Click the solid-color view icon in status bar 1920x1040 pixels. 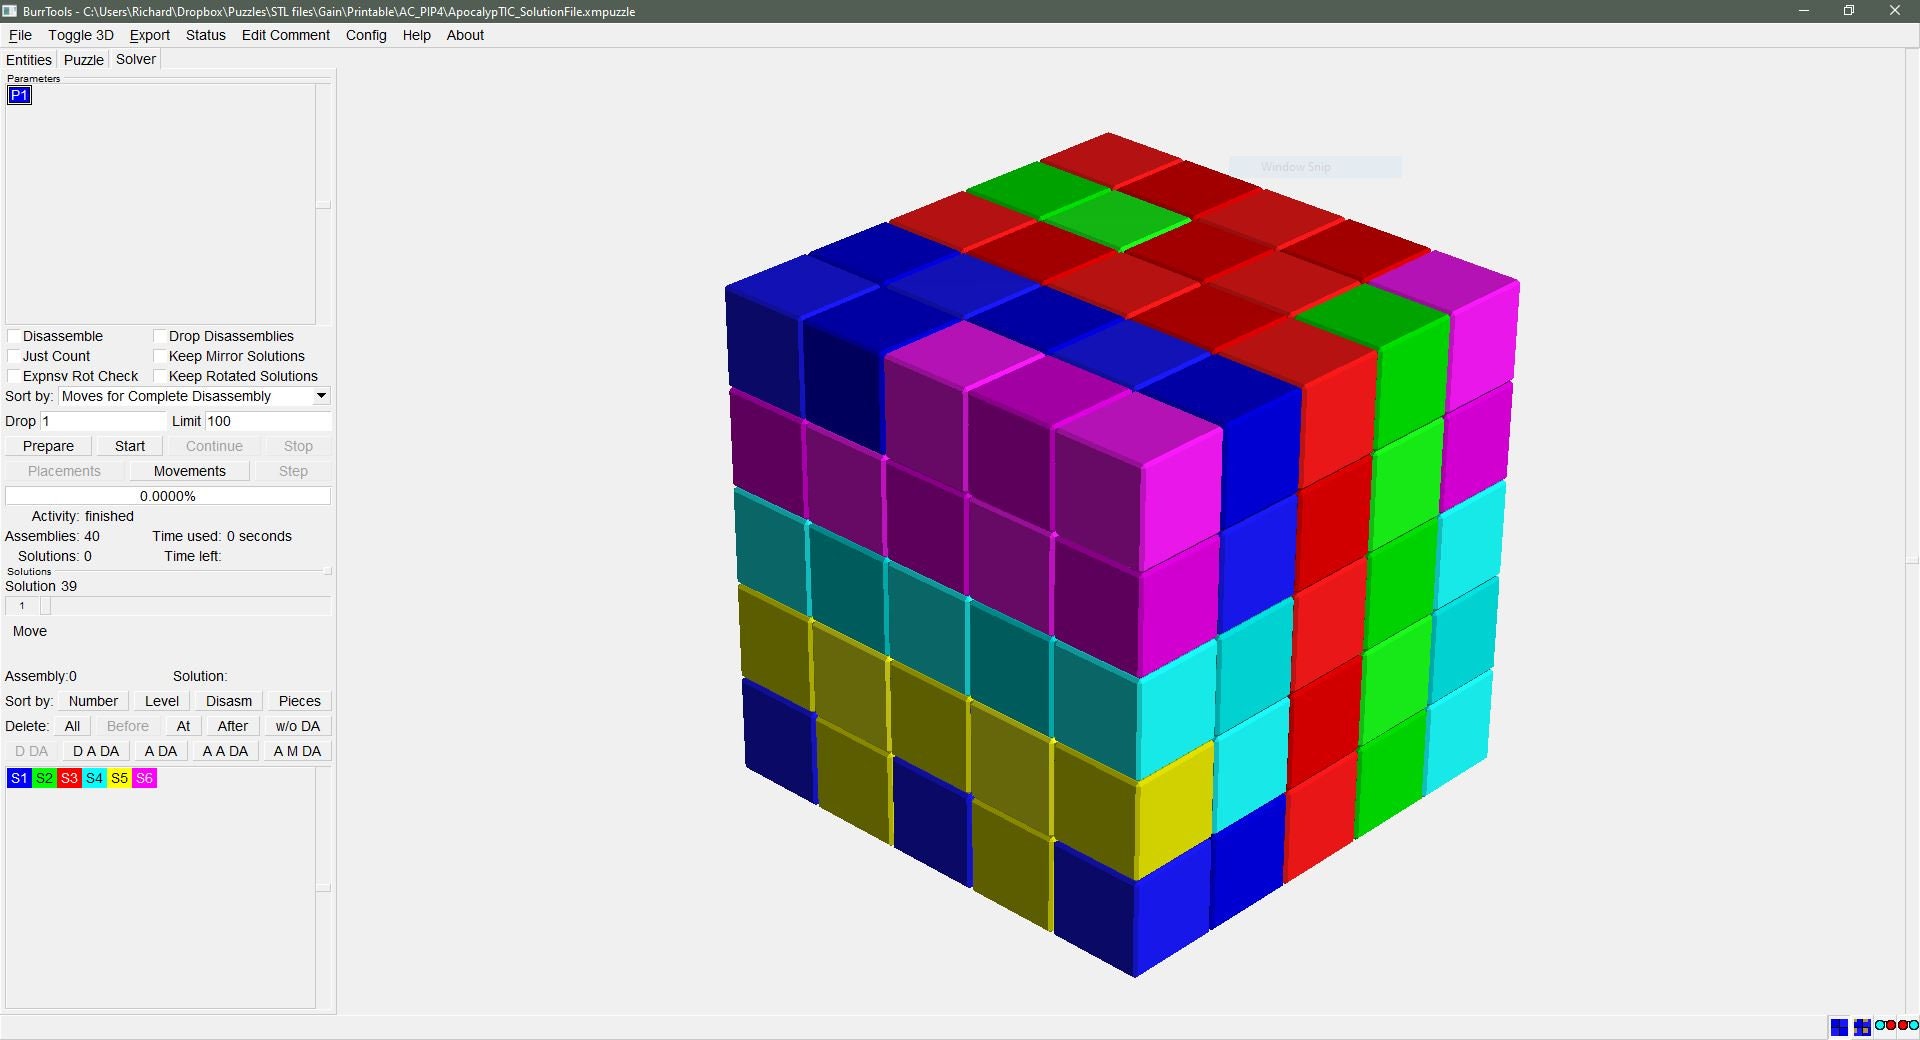[x=1839, y=1027]
